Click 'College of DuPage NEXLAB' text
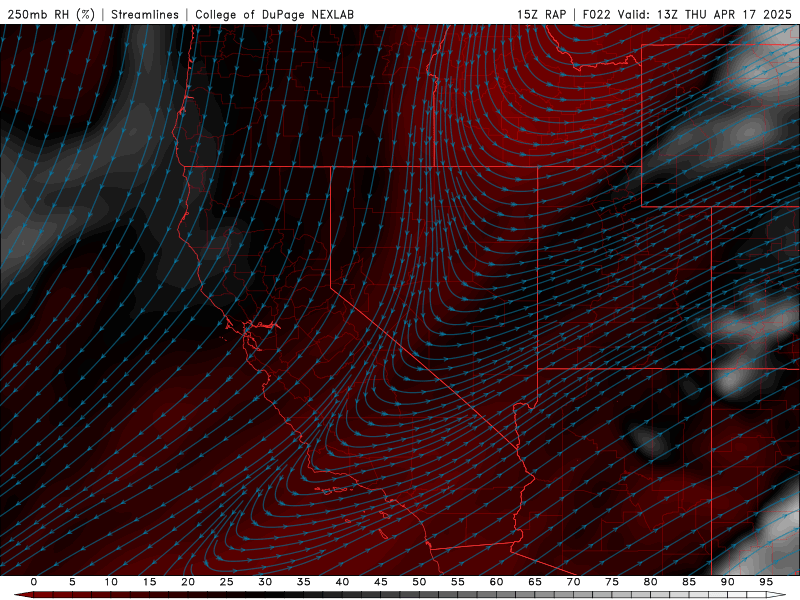The image size is (800, 600). pos(274,14)
